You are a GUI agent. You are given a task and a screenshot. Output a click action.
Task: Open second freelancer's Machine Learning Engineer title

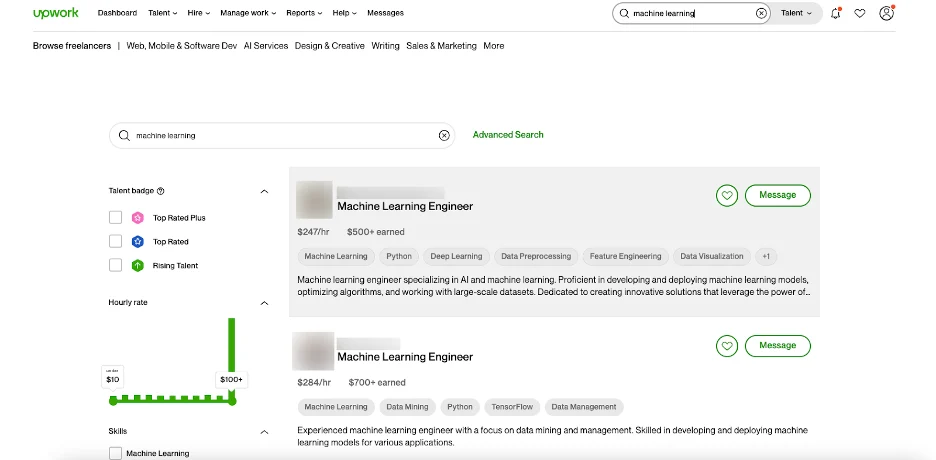tap(405, 357)
